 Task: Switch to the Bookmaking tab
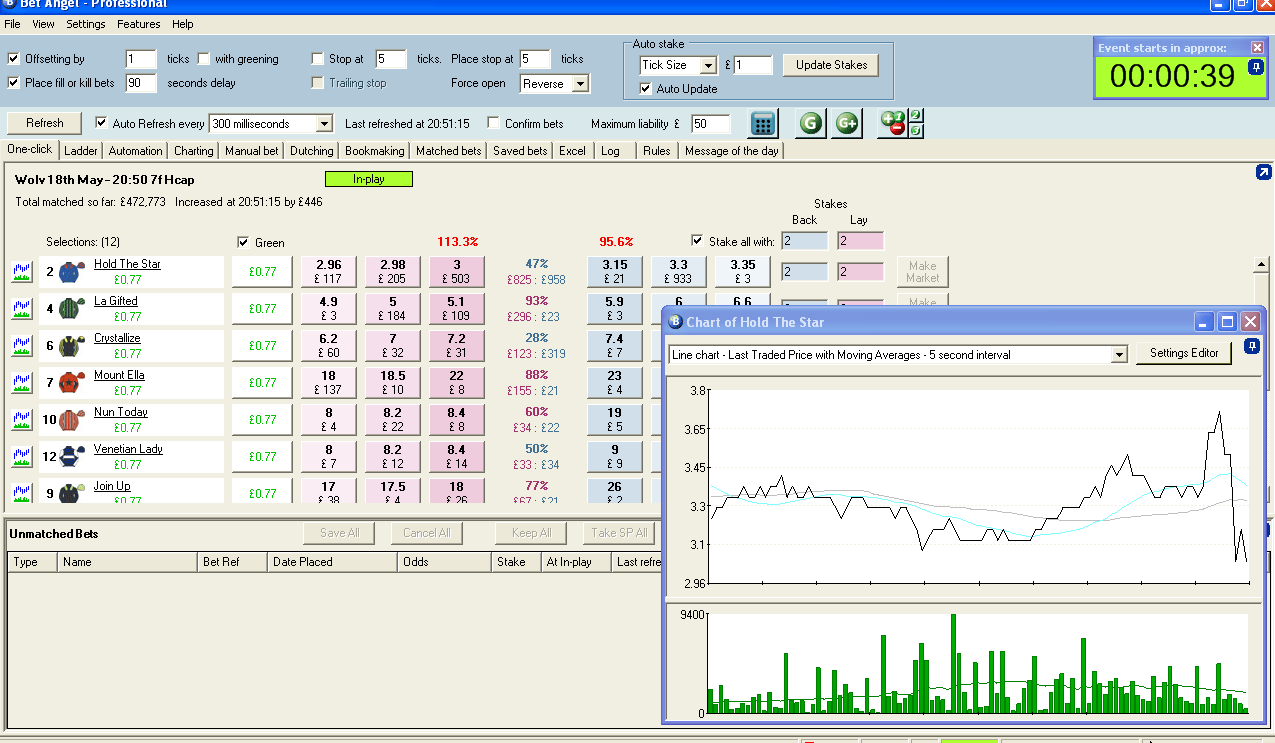pos(375,151)
